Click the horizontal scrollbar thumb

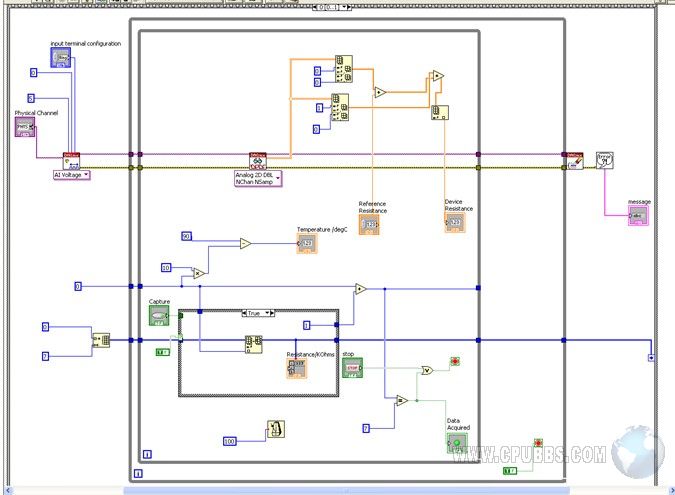(347, 491)
